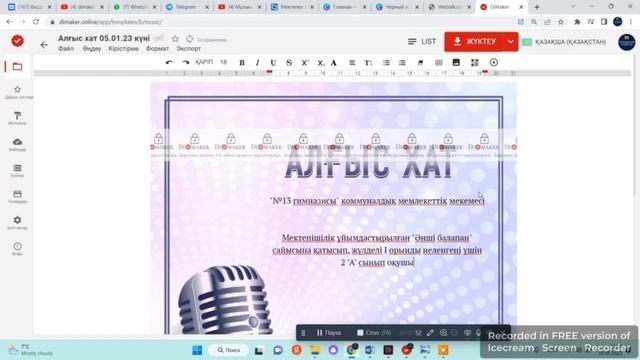Image resolution: width=640 pixels, height=360 pixels.
Task: Apply superscript formatting
Action: pos(305,63)
